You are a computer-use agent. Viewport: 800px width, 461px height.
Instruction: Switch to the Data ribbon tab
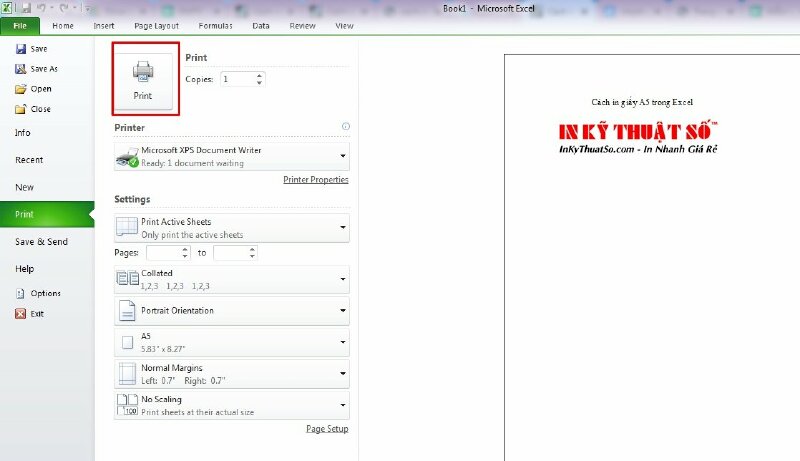261,26
